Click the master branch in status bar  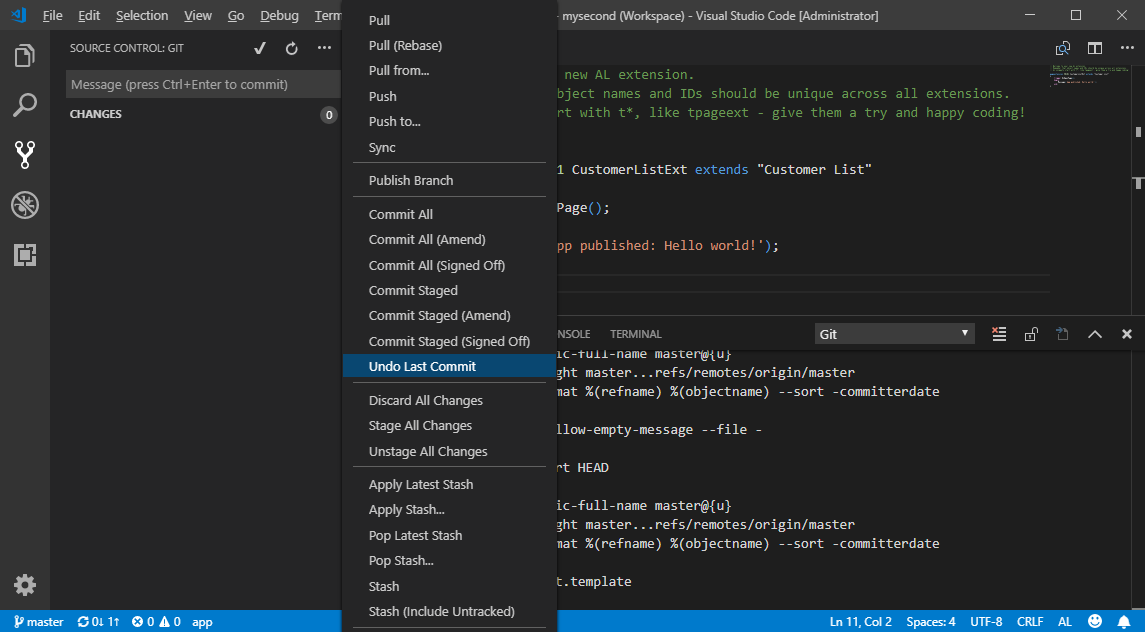[x=39, y=622]
